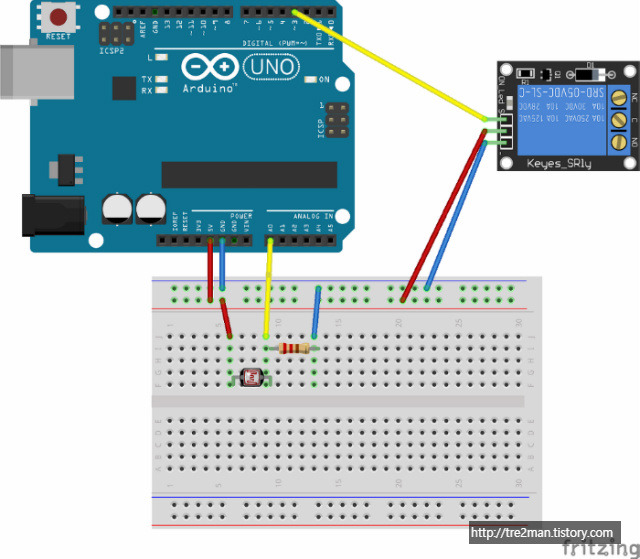
Task: Click the ICSP2 header pins
Action: [x=116, y=34]
